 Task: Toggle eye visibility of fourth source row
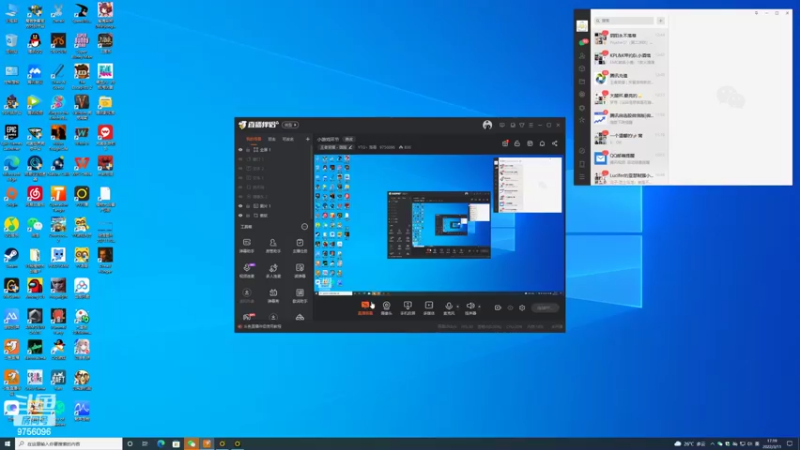(x=240, y=178)
